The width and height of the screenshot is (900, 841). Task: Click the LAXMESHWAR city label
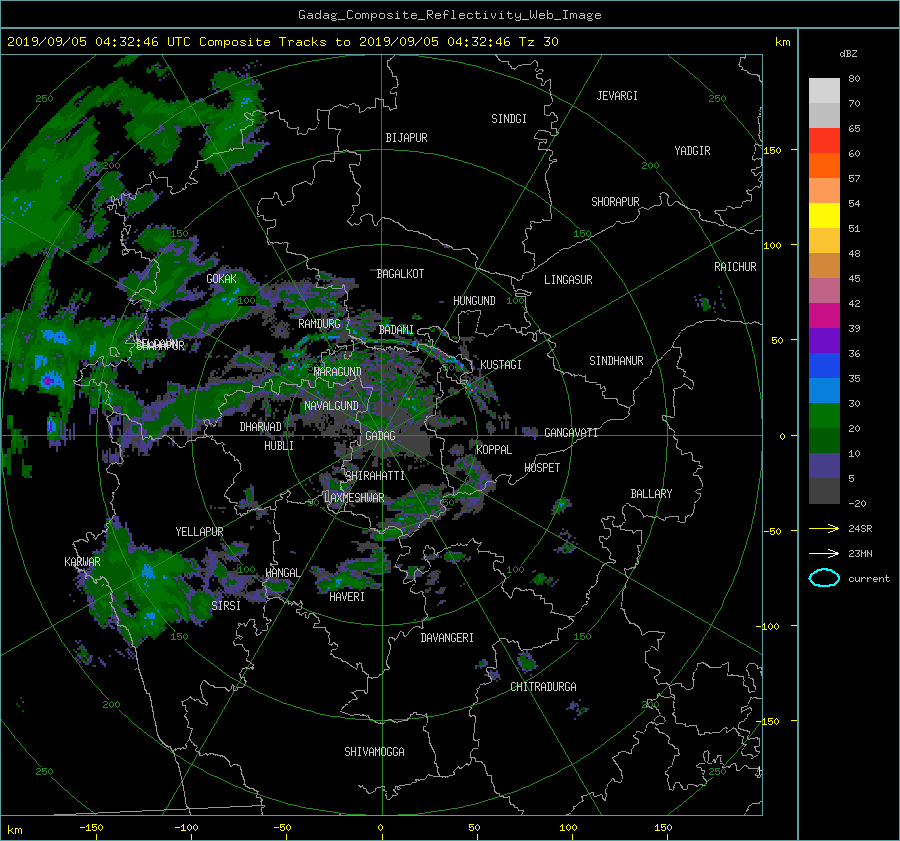pos(354,498)
